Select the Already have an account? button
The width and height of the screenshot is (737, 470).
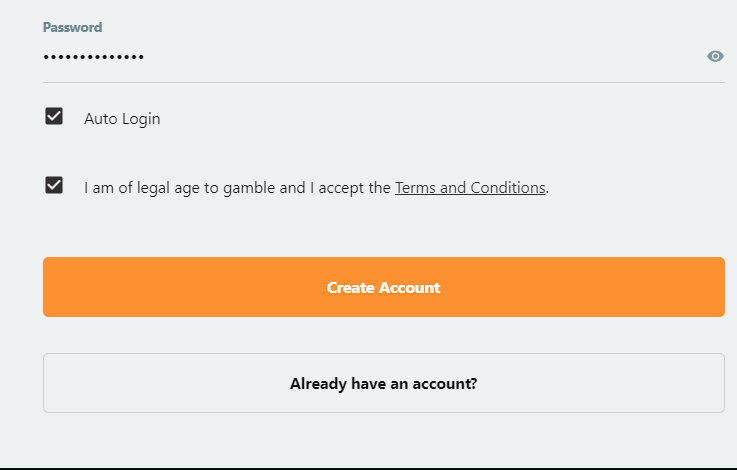tap(384, 383)
